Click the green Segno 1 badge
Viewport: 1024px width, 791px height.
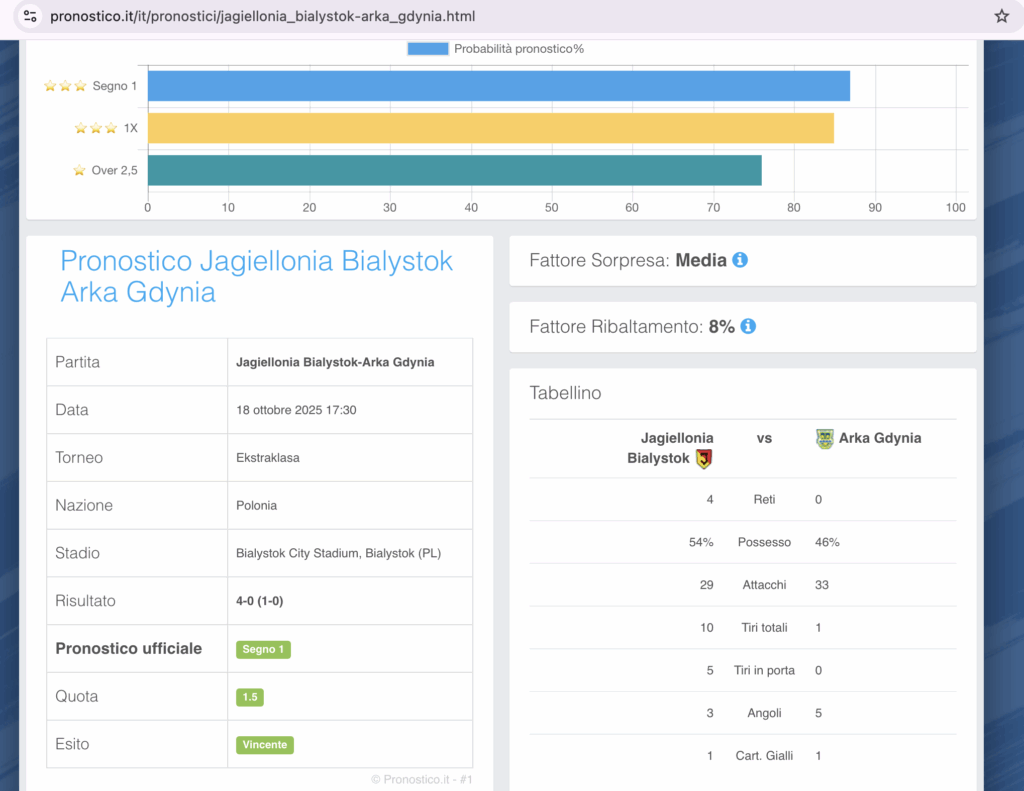[x=263, y=649]
